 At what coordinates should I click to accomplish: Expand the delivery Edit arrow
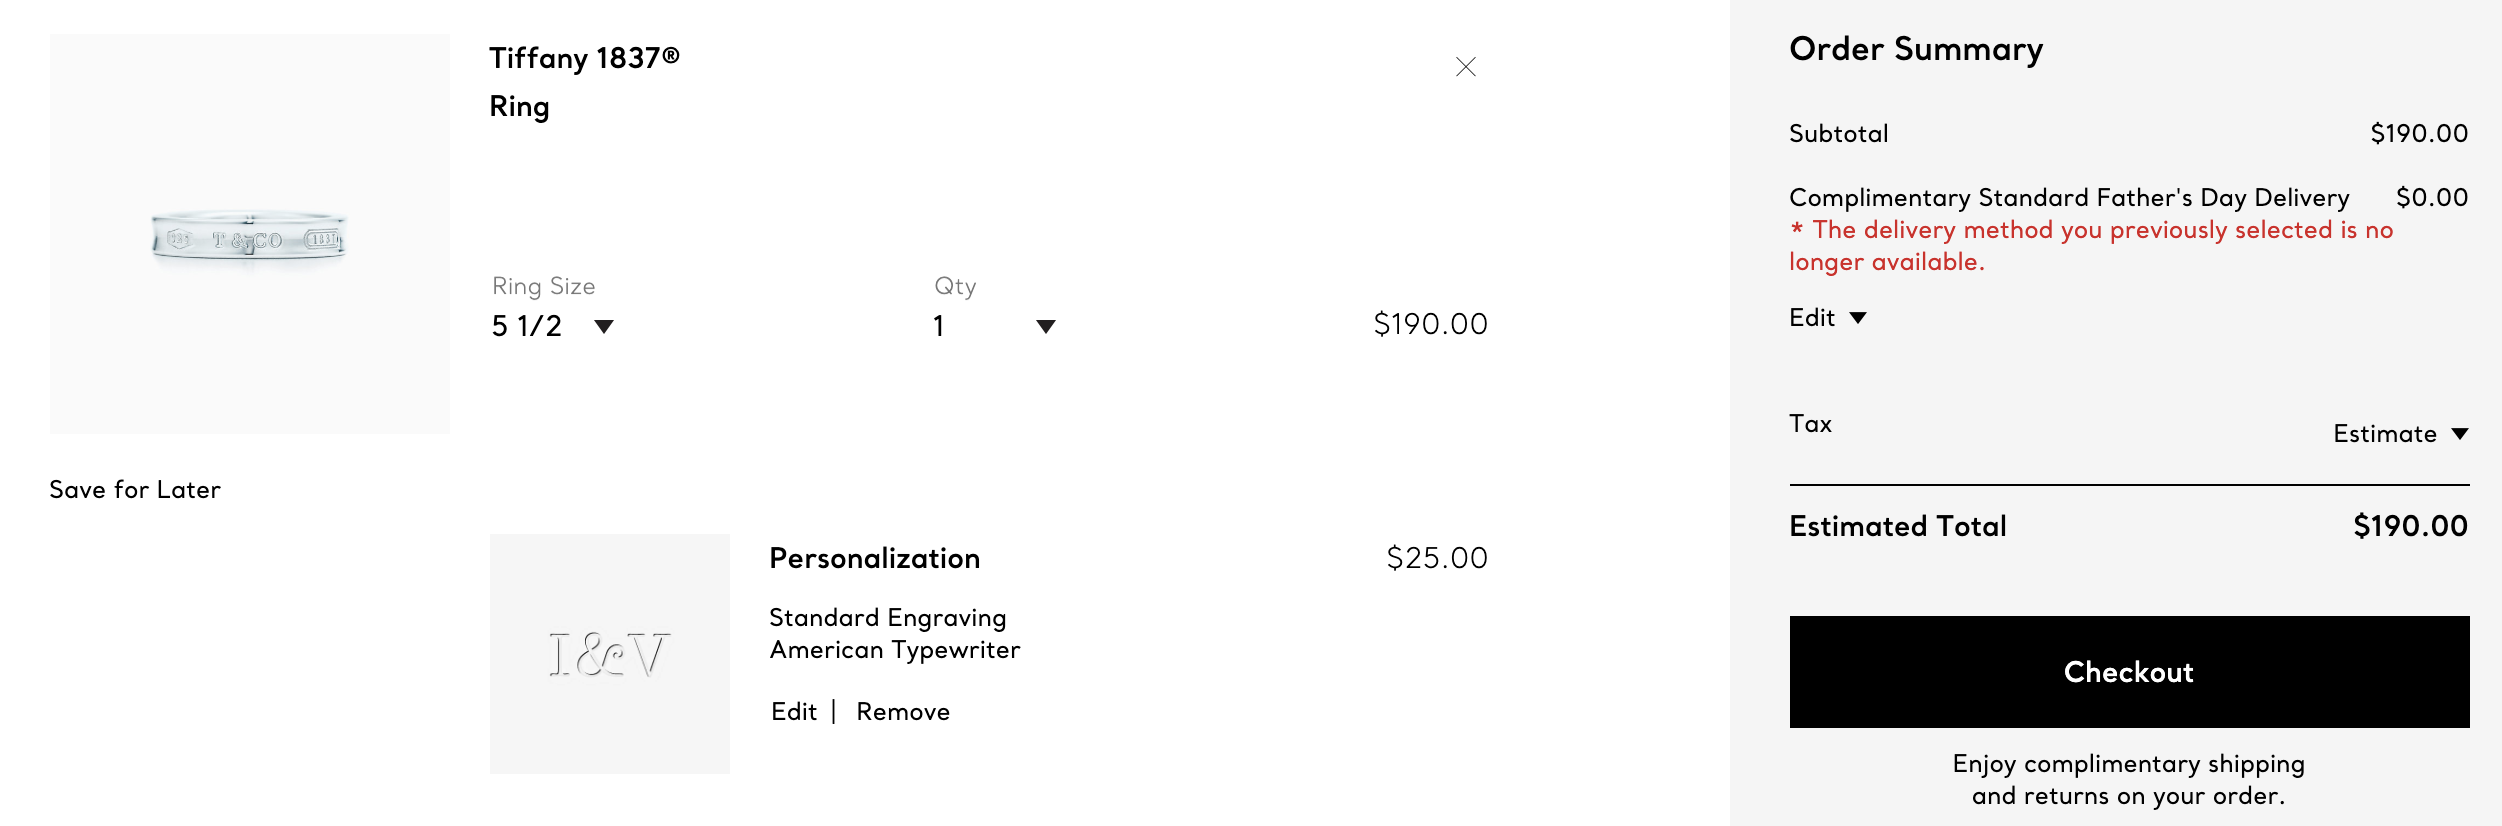(x=1858, y=318)
